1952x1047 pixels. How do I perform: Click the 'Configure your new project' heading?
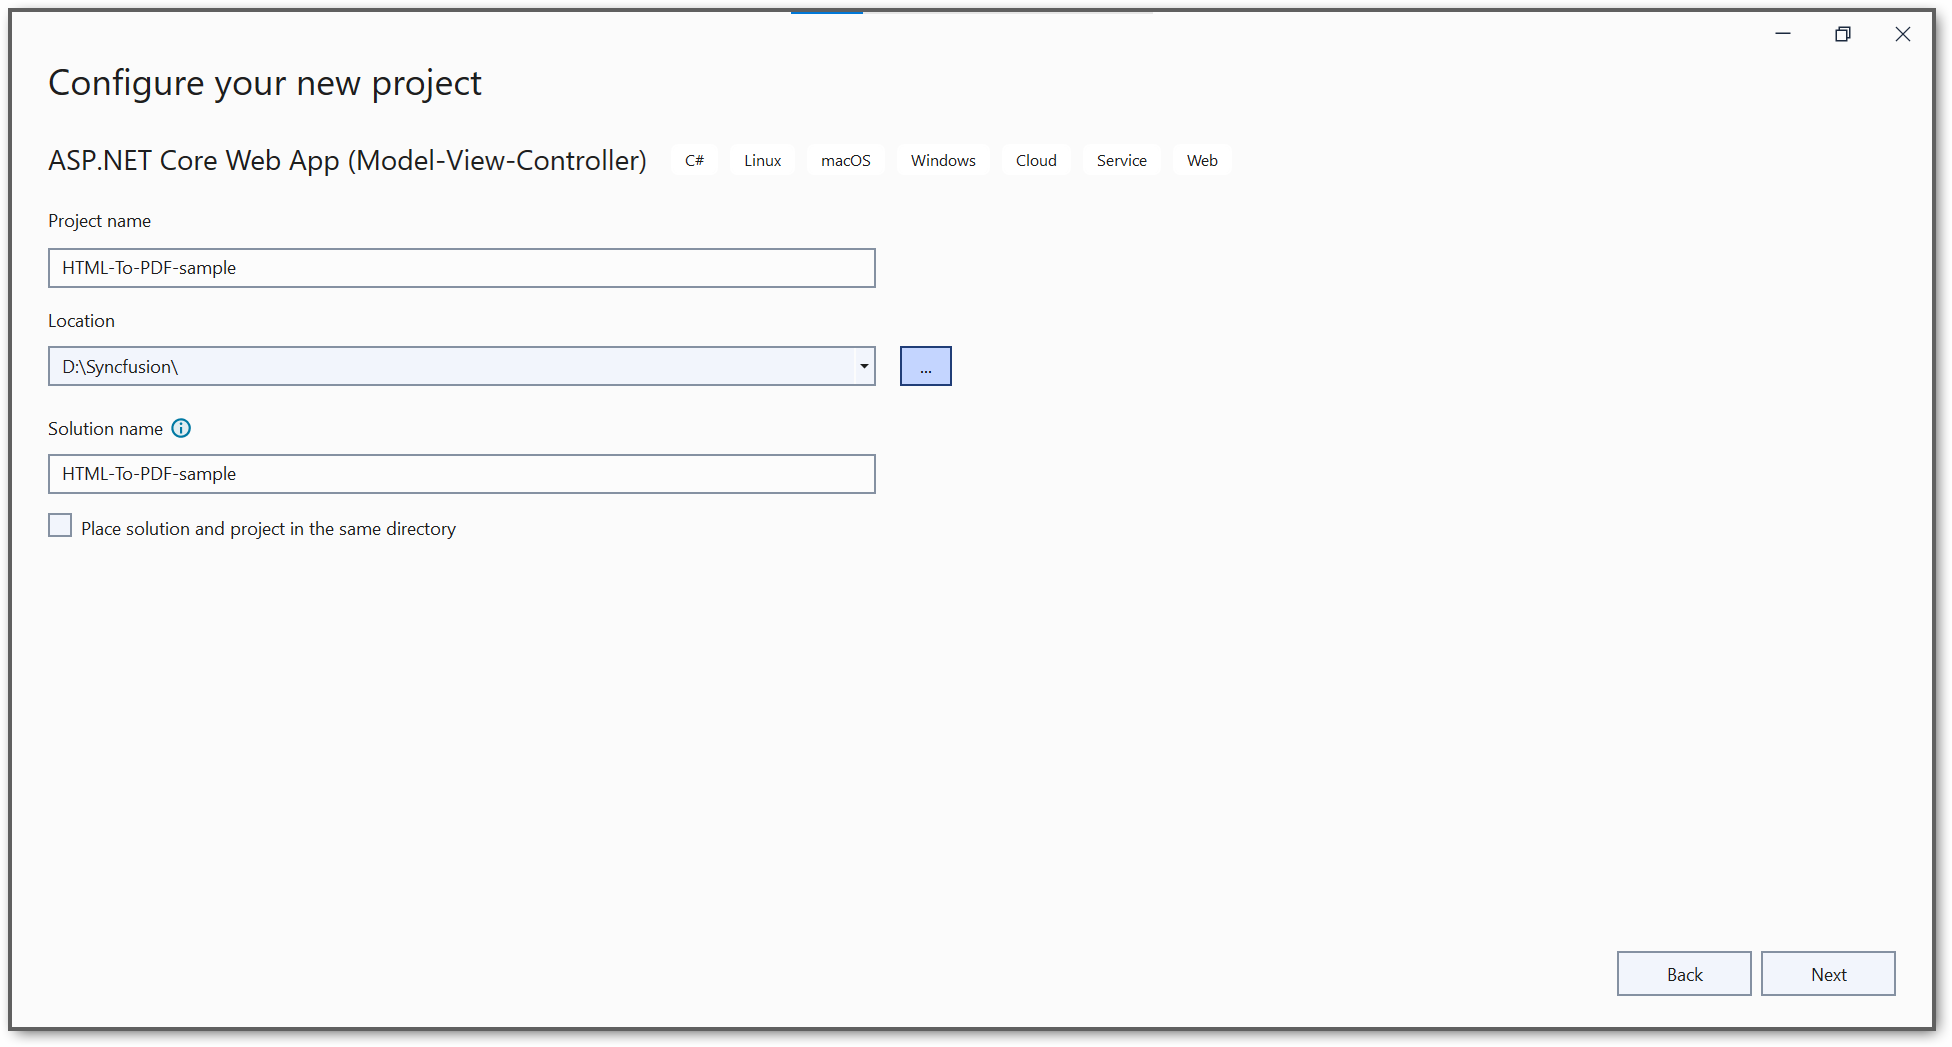(265, 83)
